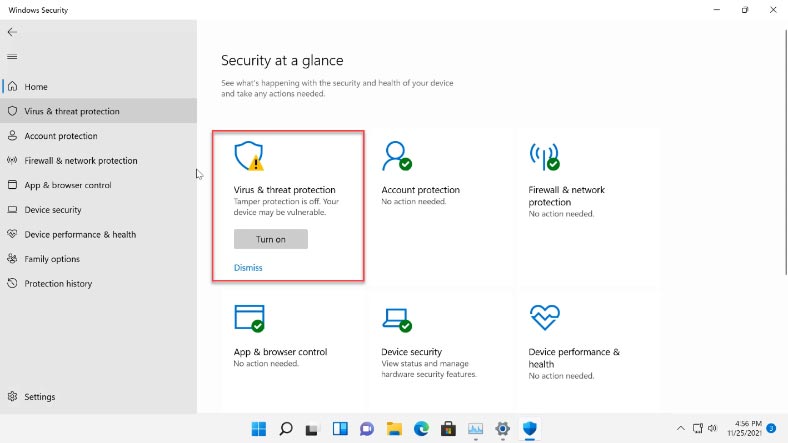Open the notification badge in the tray
The width and height of the screenshot is (788, 443).
tap(771, 428)
